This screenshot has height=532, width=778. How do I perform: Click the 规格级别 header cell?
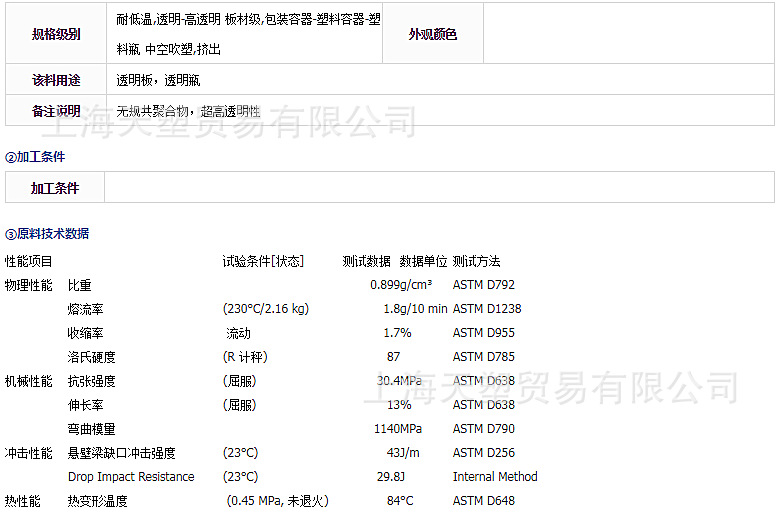pyautogui.click(x=56, y=34)
